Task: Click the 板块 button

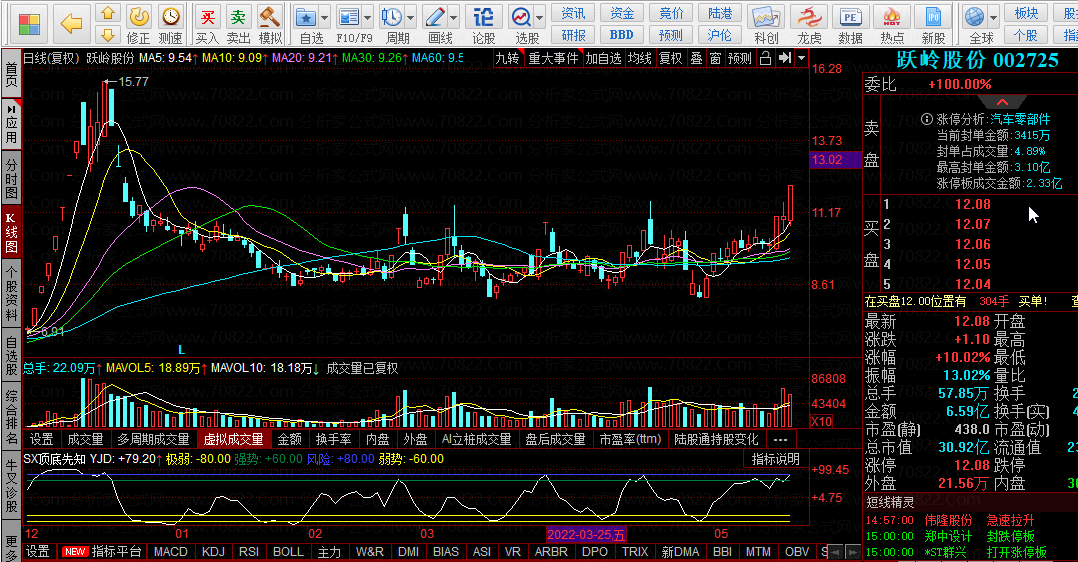Action: click(x=1026, y=13)
